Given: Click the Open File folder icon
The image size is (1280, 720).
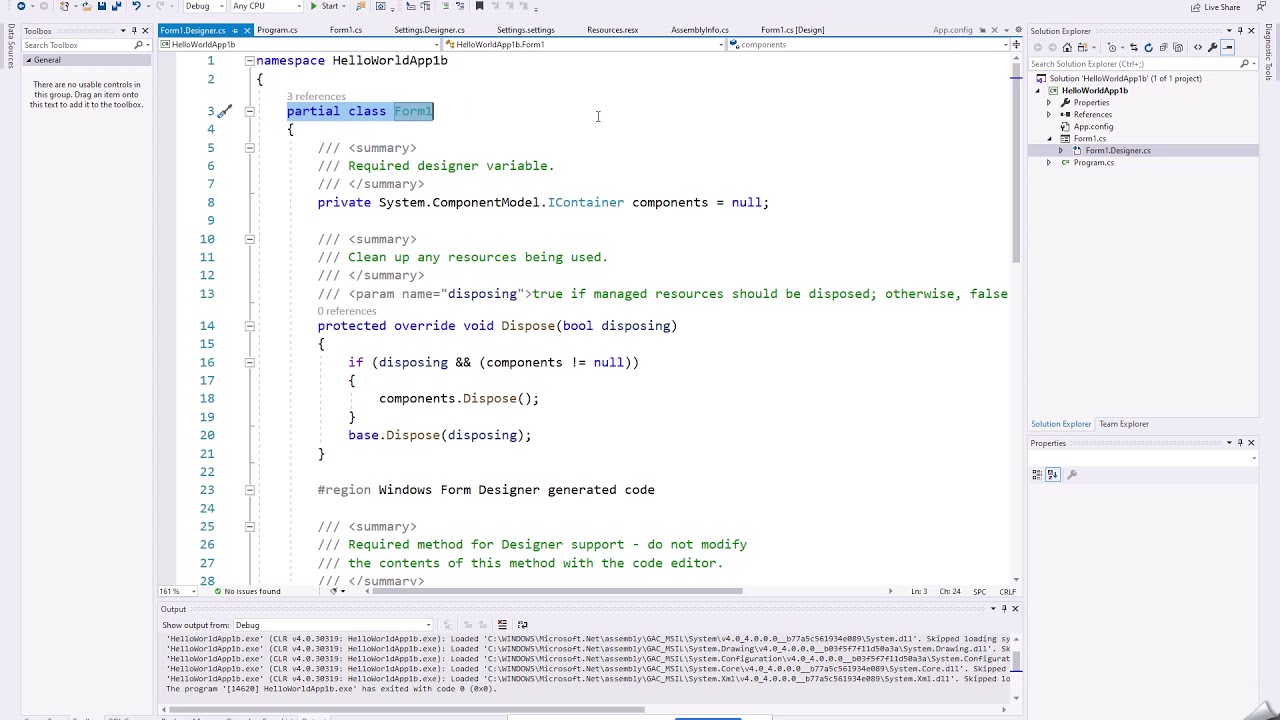Looking at the screenshot, I should 87,6.
